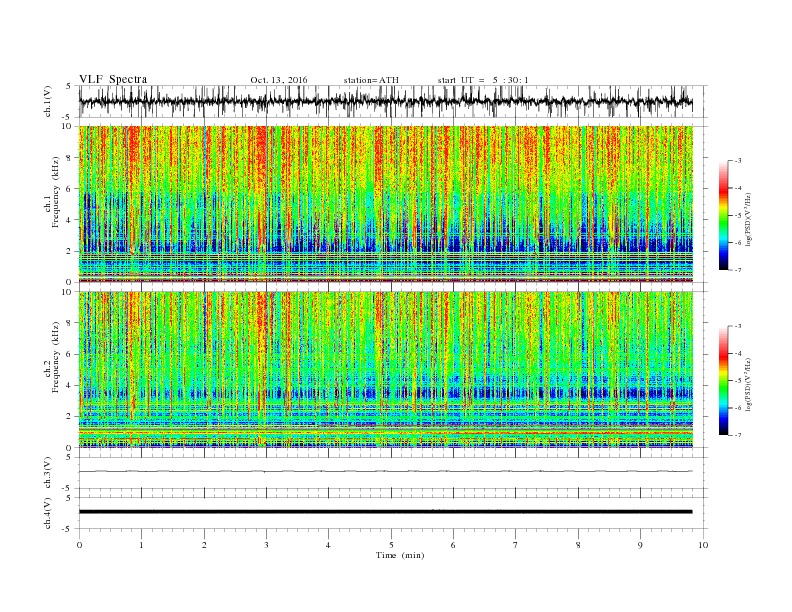Click the "start UT = 5 :30: 1" text

pyautogui.click(x=483, y=80)
